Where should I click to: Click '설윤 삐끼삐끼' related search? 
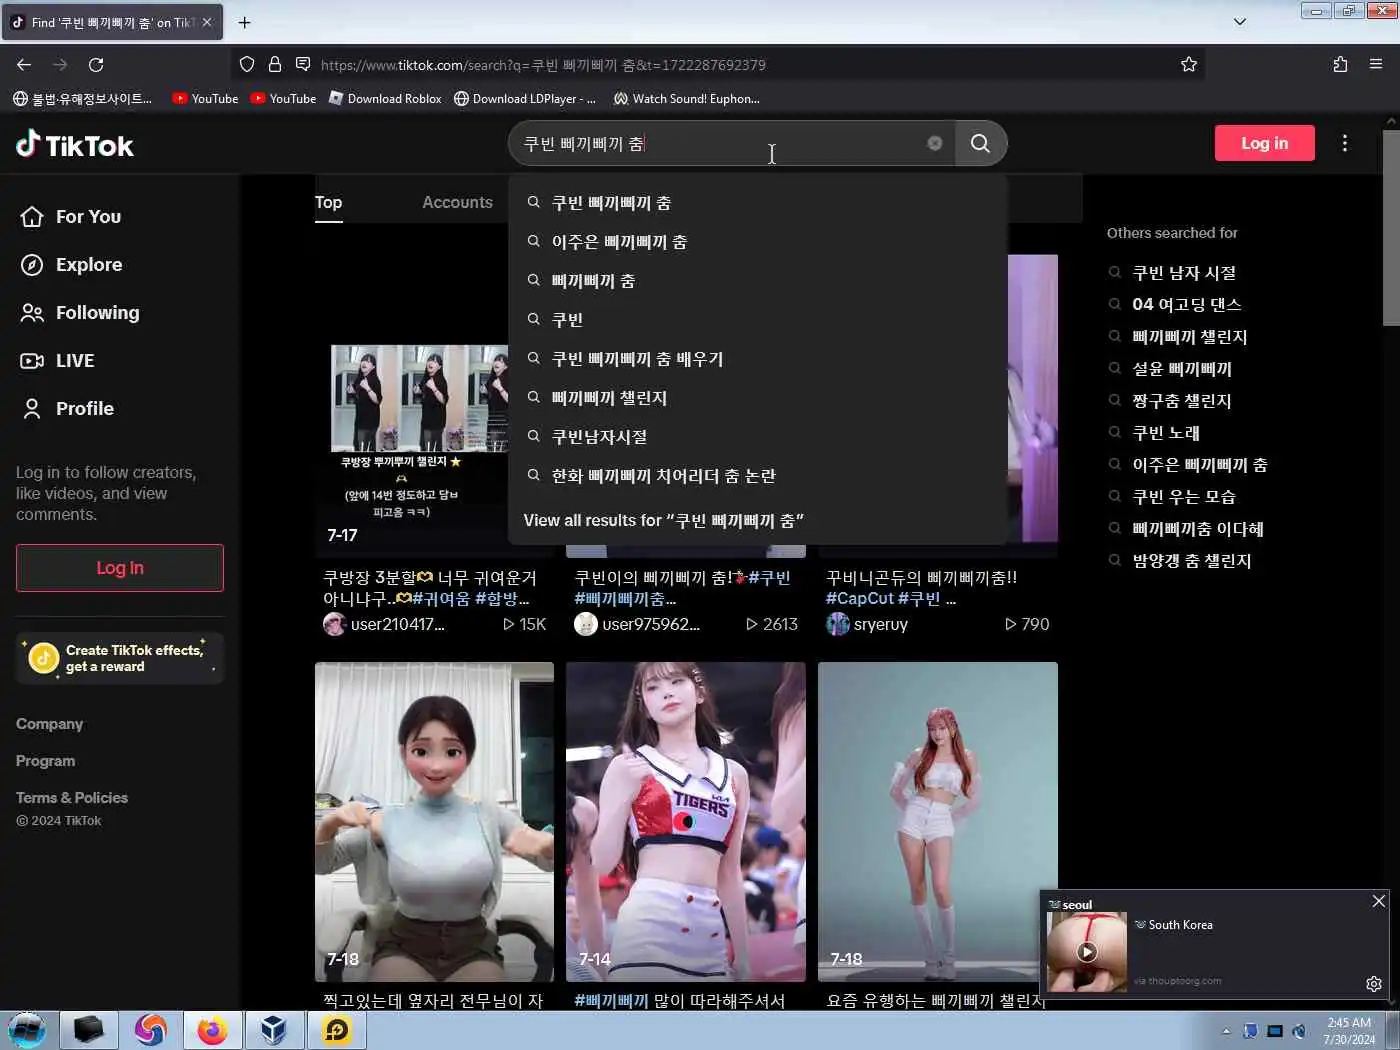coord(1182,369)
